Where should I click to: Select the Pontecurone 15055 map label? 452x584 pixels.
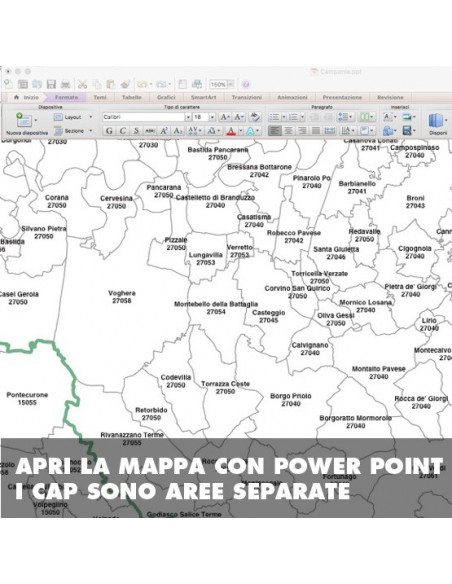27,399
